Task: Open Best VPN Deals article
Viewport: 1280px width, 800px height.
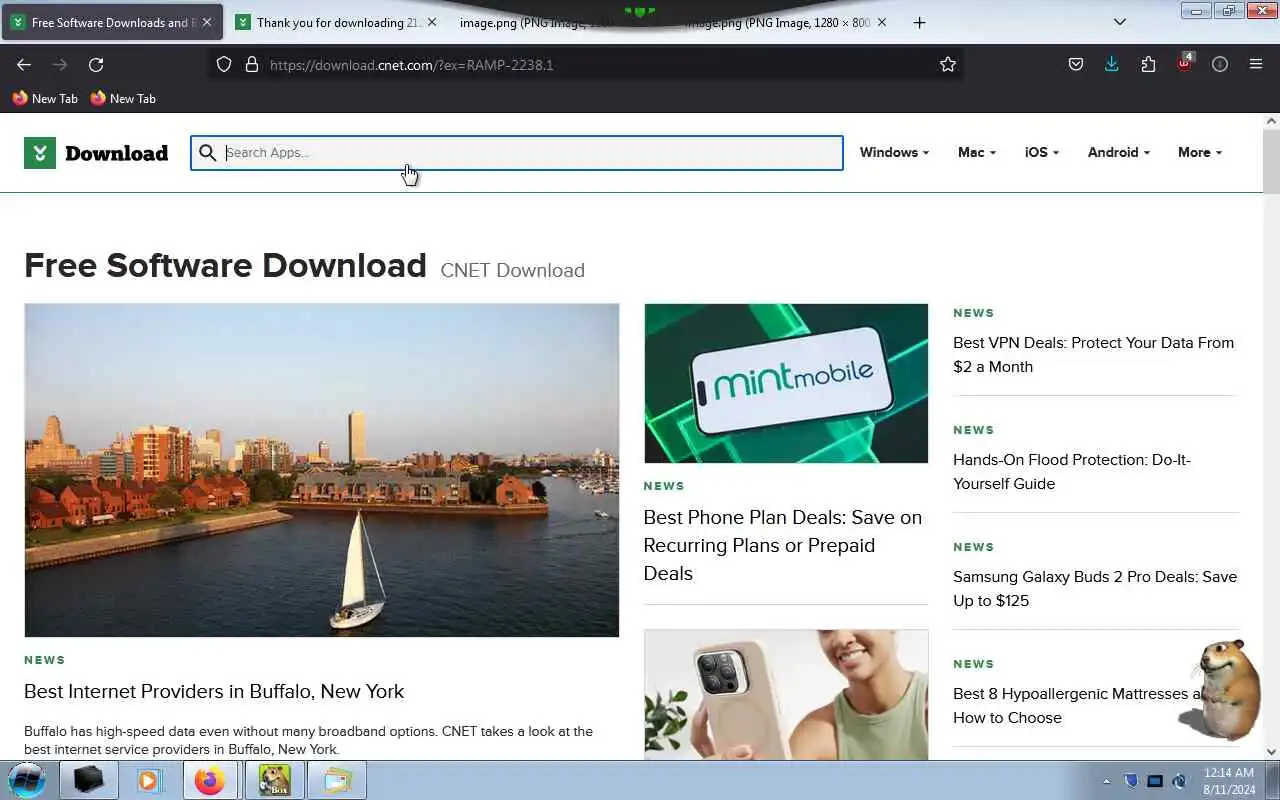Action: click(1093, 354)
